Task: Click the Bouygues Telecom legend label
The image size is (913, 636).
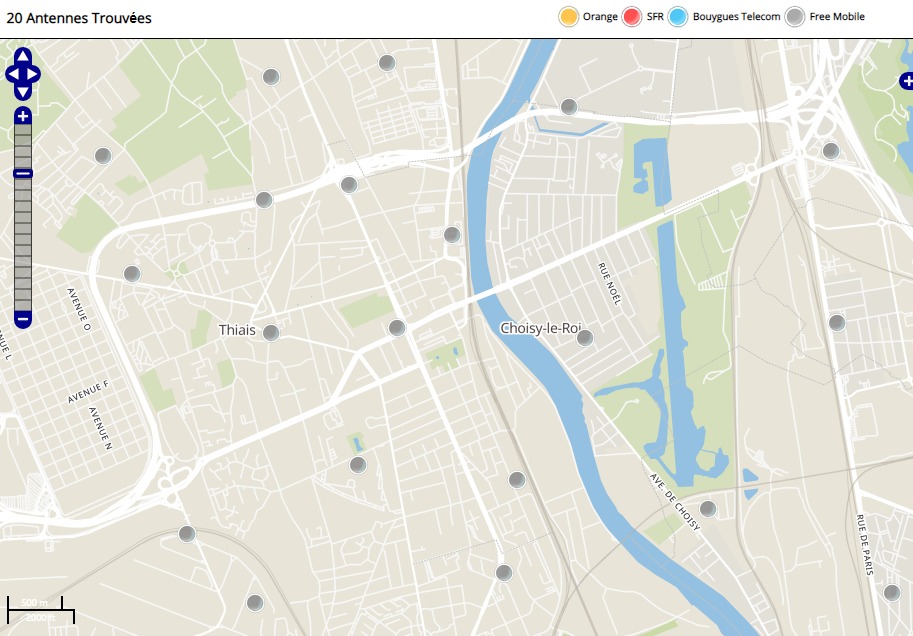Action: [x=736, y=17]
